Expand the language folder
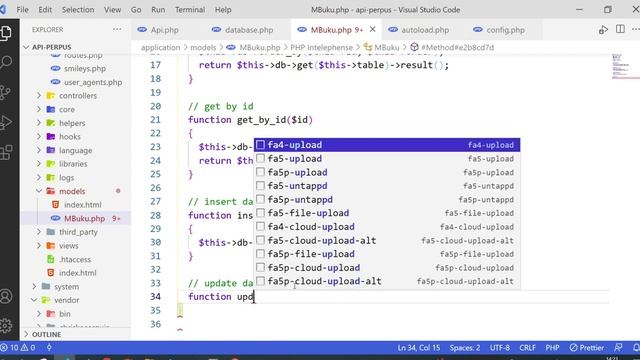This screenshot has height=360, width=640. [39, 150]
